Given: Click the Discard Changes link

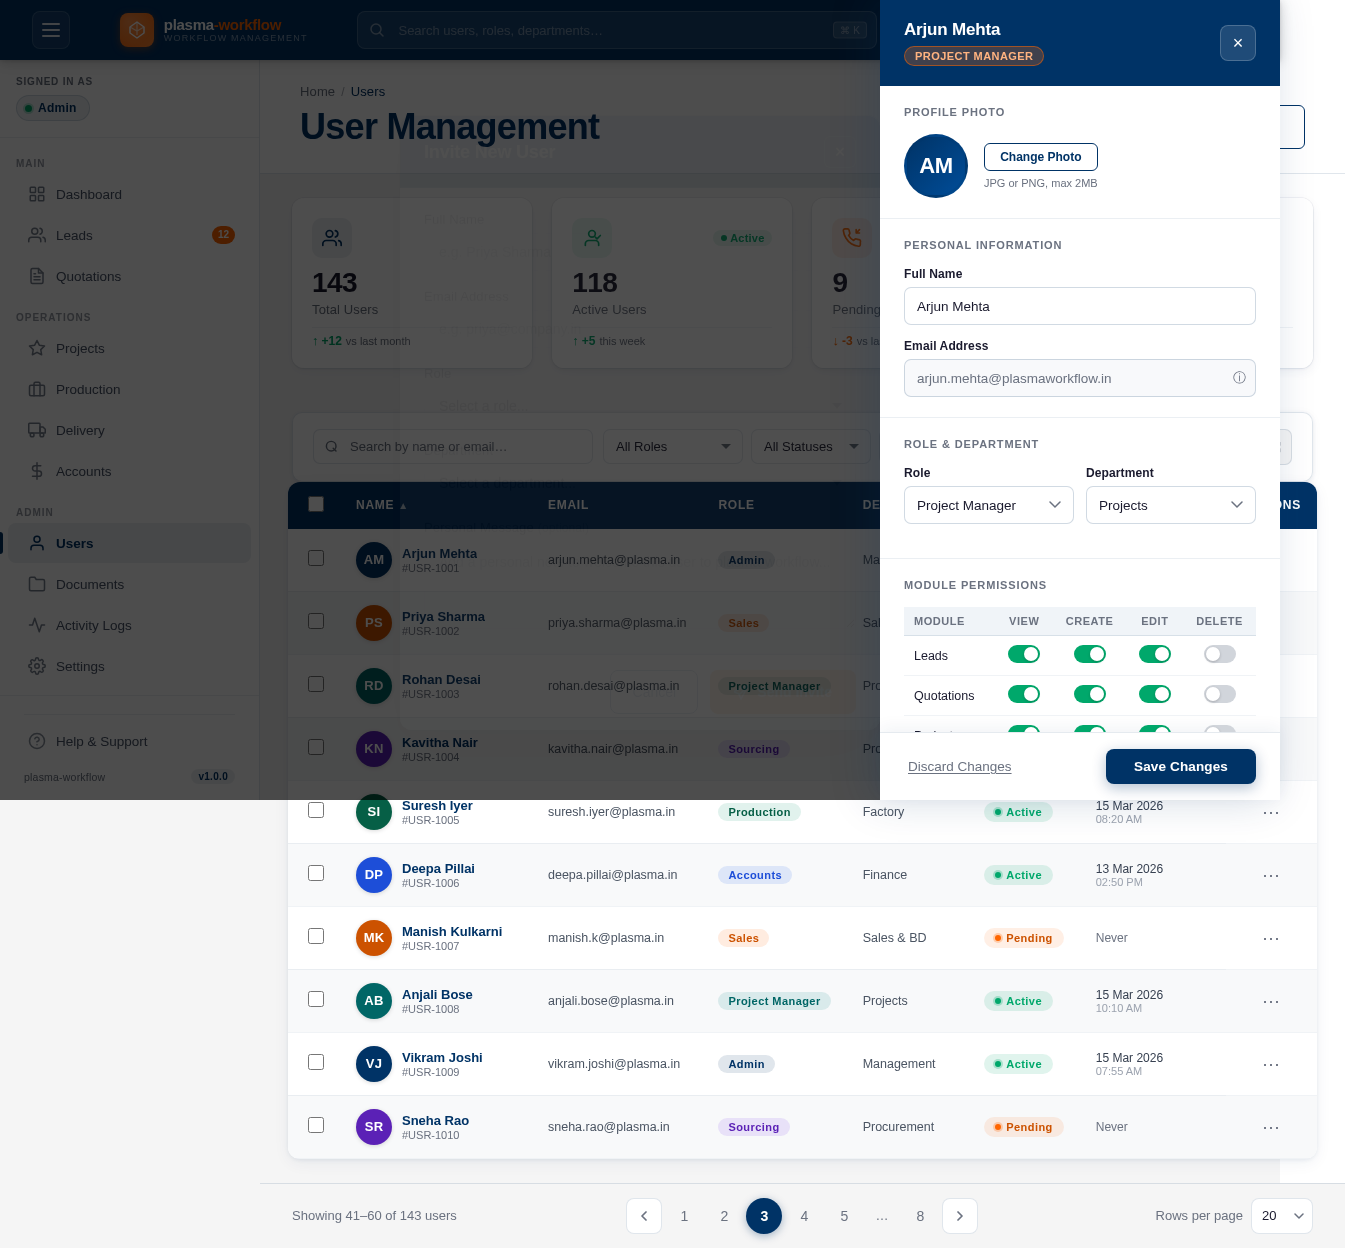Looking at the screenshot, I should (x=959, y=766).
